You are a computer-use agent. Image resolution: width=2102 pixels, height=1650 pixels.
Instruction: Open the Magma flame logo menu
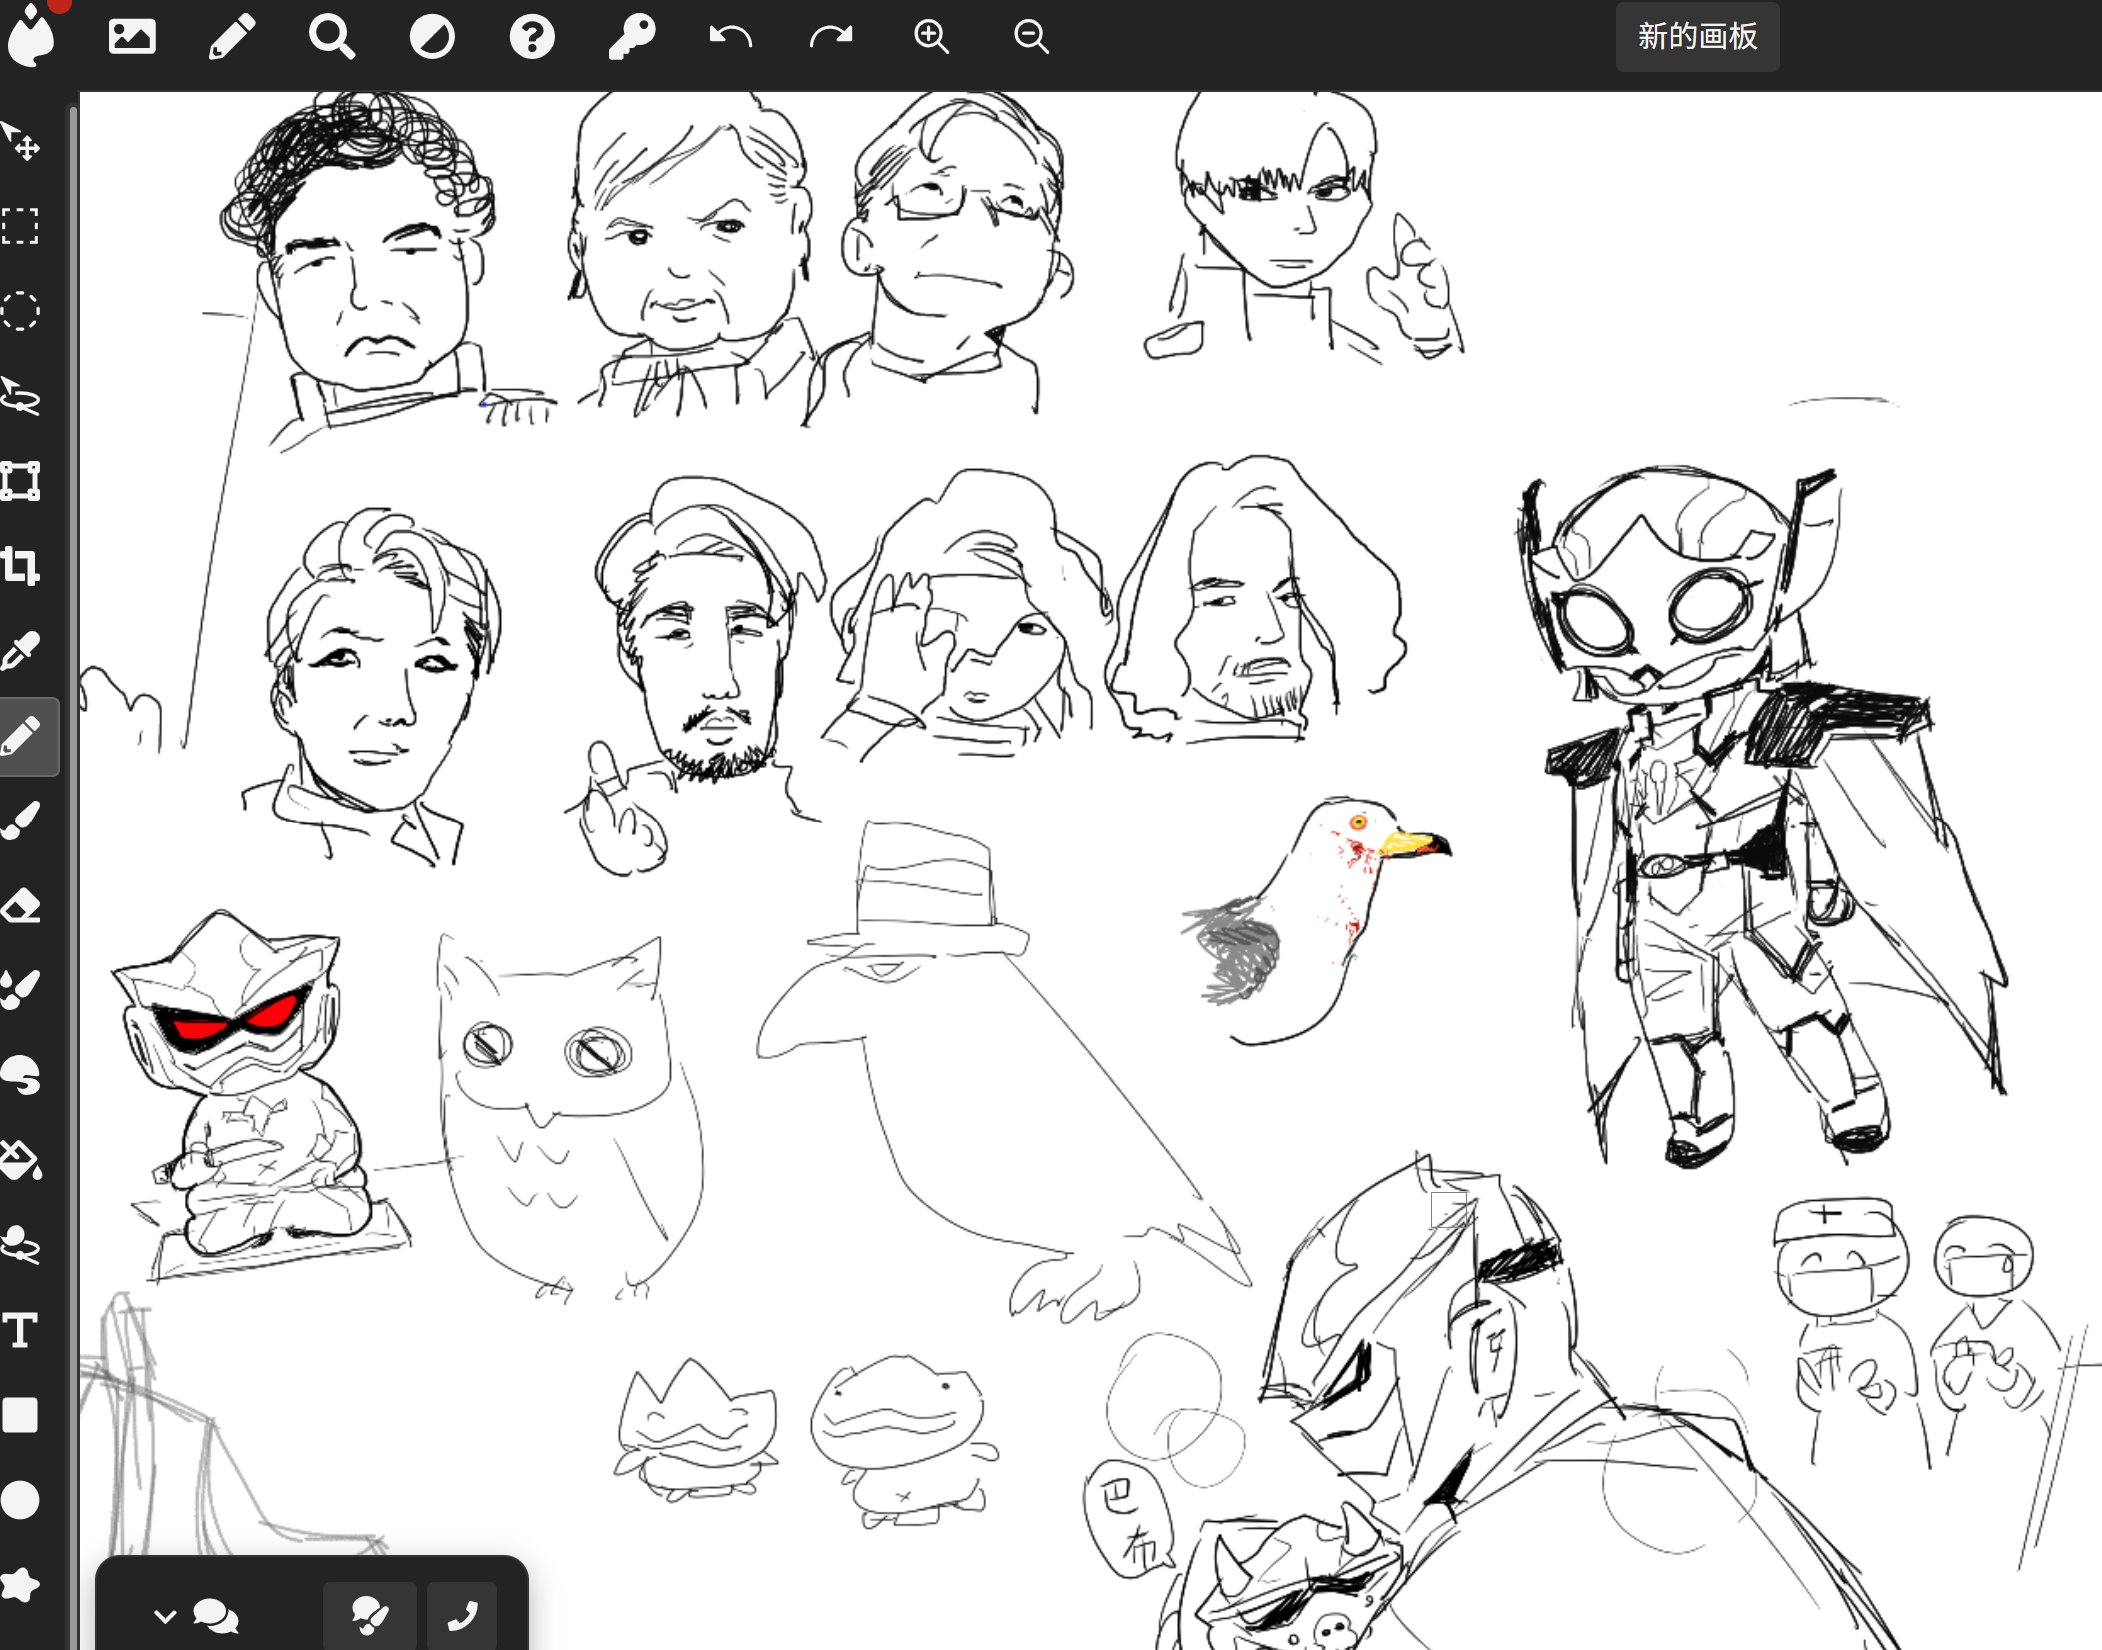pos(31,37)
